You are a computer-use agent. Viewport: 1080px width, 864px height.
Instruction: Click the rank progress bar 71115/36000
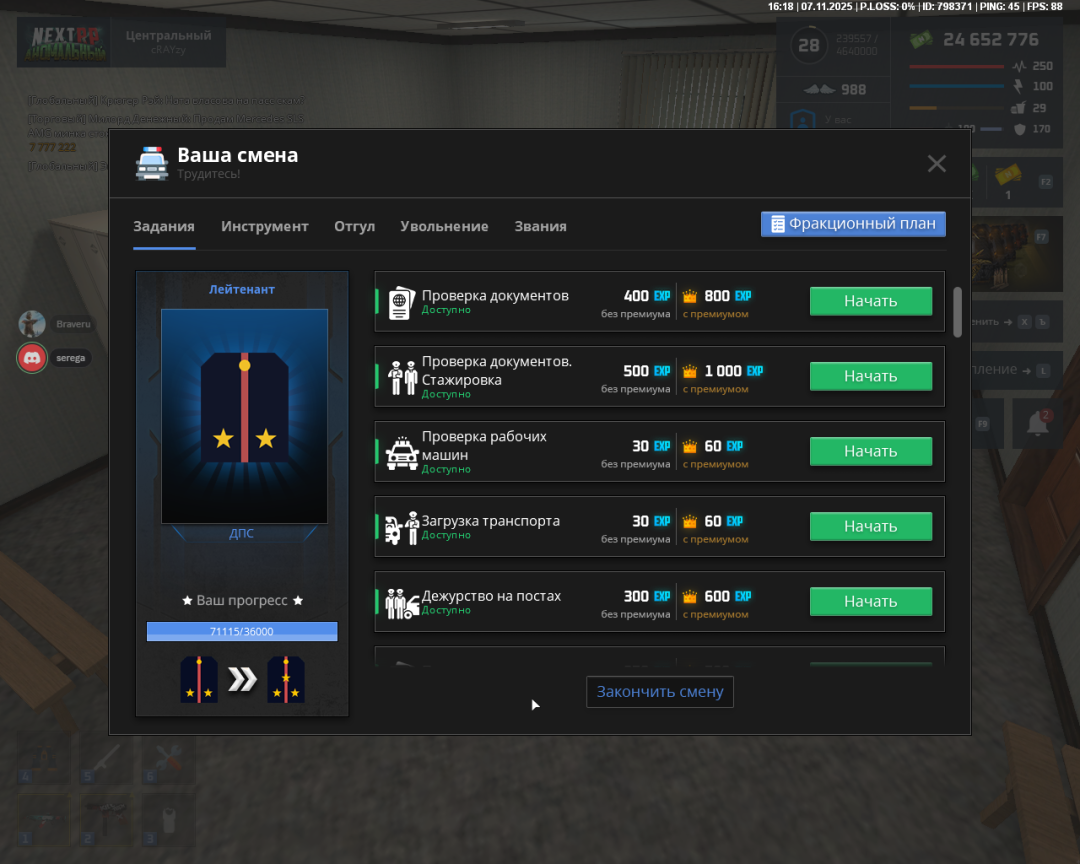(242, 631)
